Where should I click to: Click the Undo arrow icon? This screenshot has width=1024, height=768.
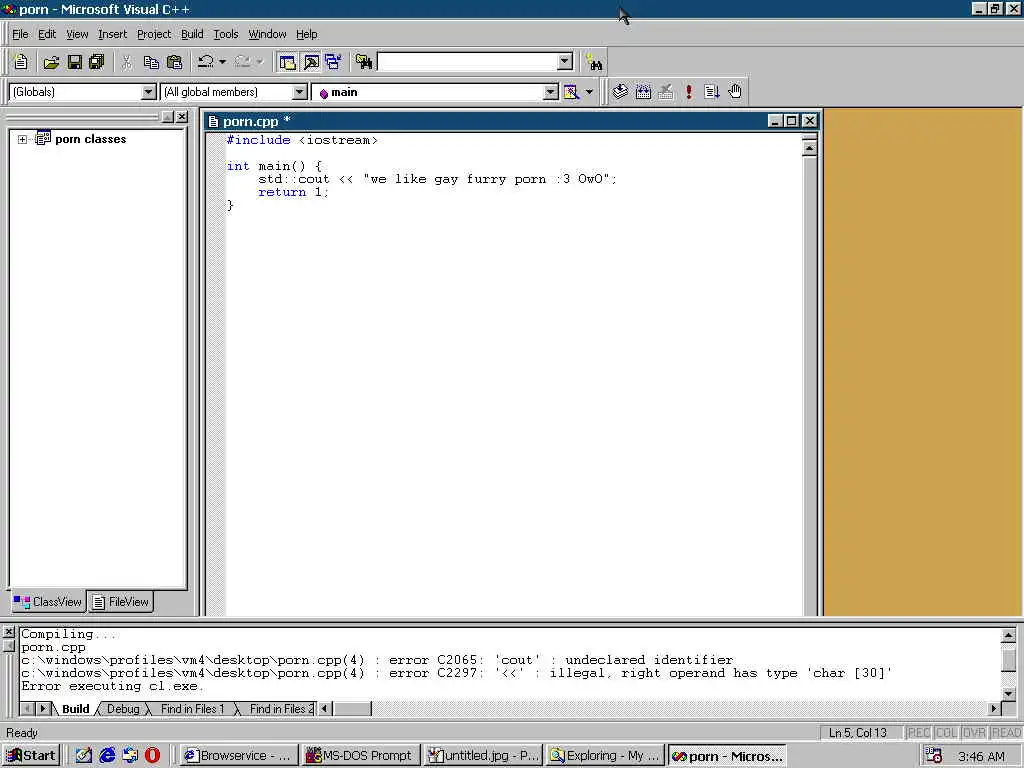[206, 62]
